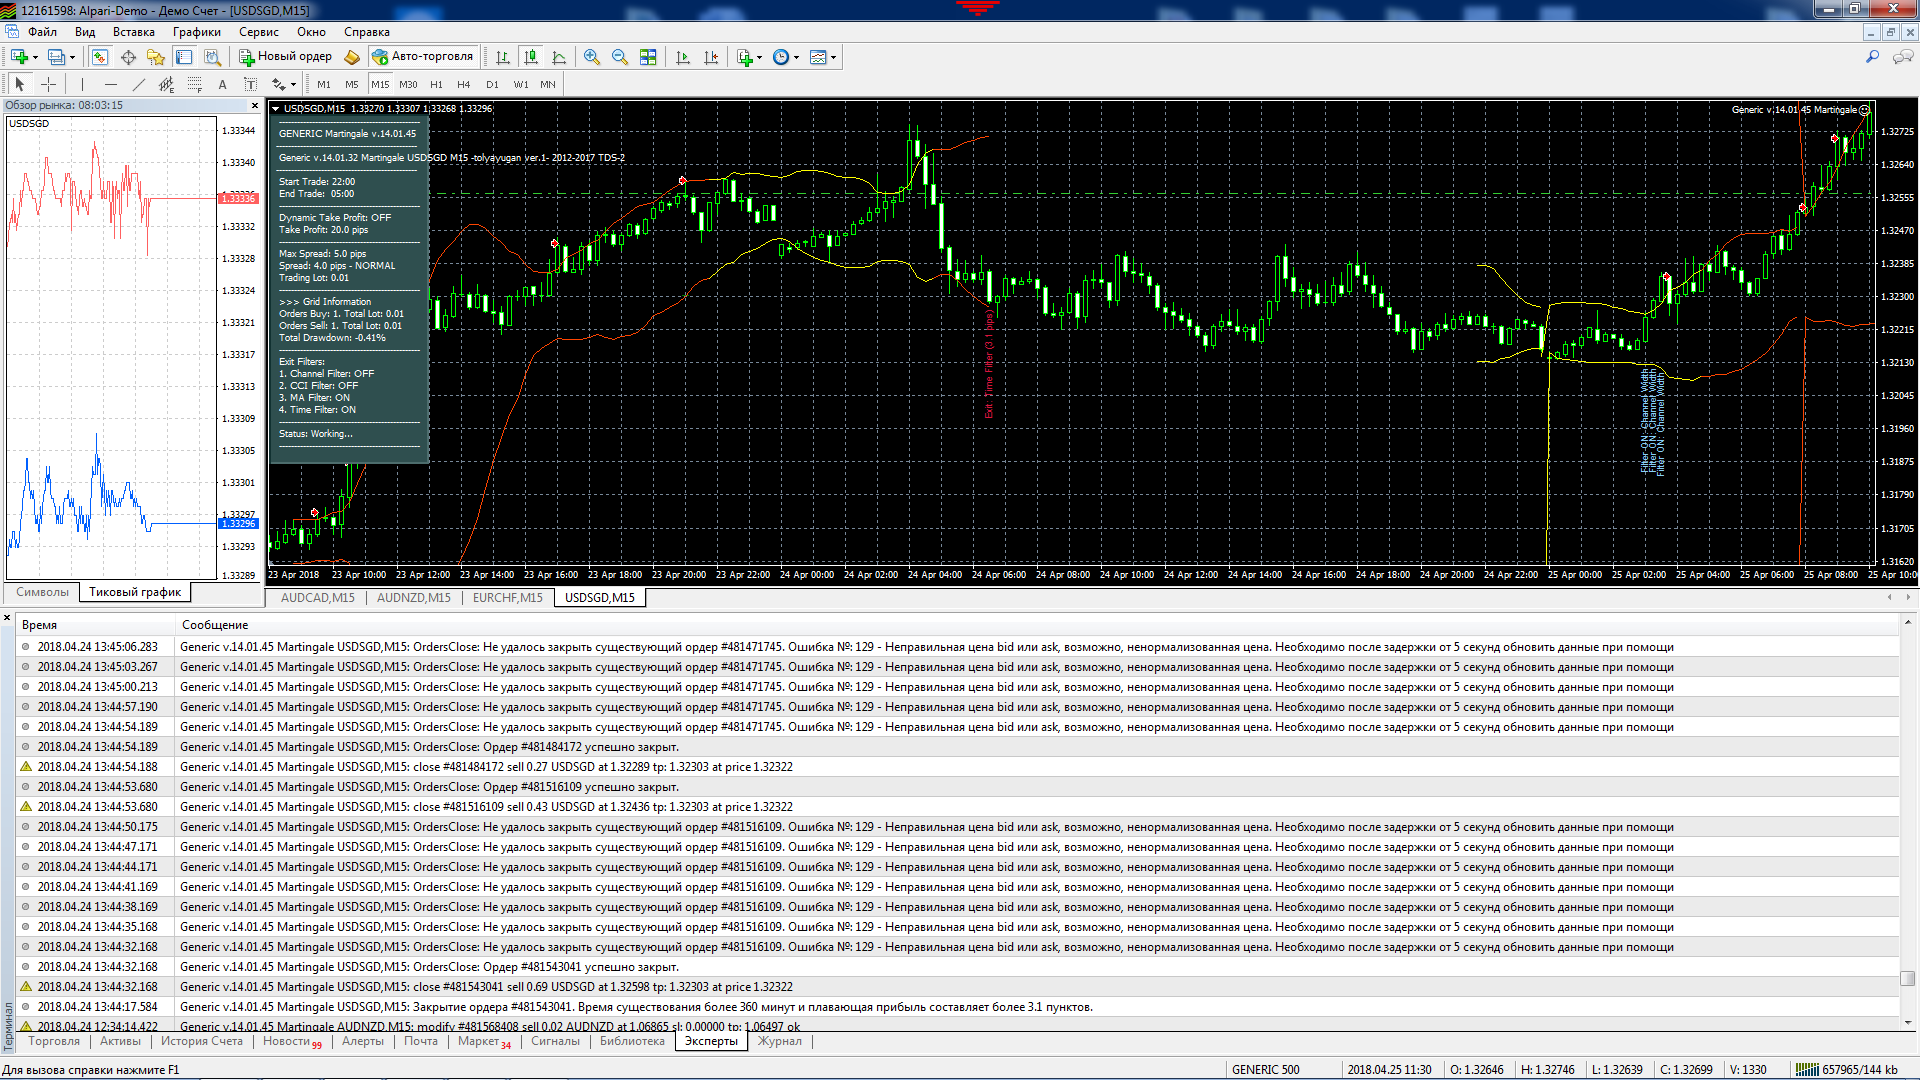
Task: Select the Text Label tool
Action: (250, 84)
